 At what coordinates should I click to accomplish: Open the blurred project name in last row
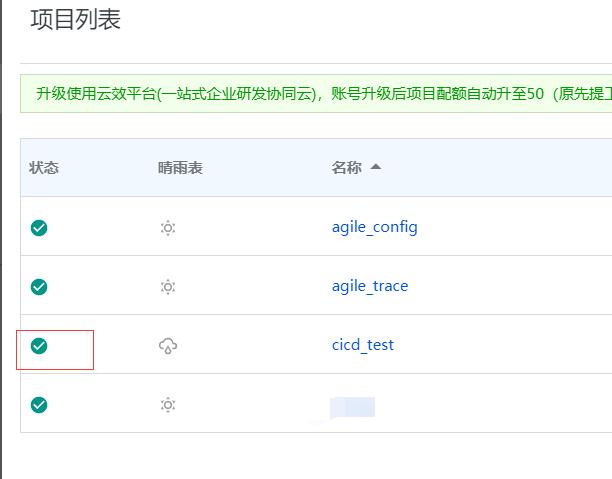352,406
